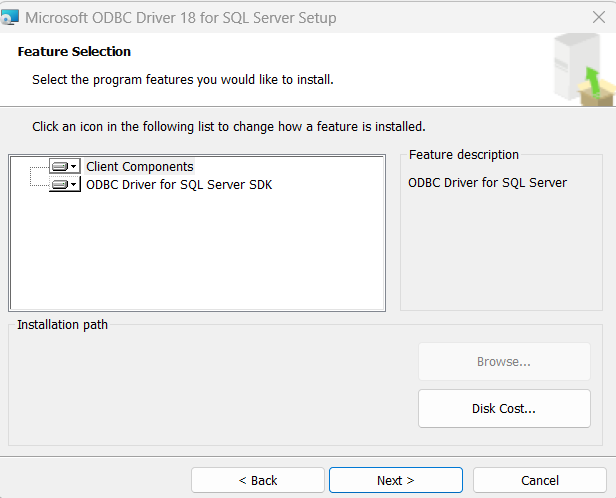
Task: Click the ODBC Driver SDK drive icon
Action: pos(60,185)
